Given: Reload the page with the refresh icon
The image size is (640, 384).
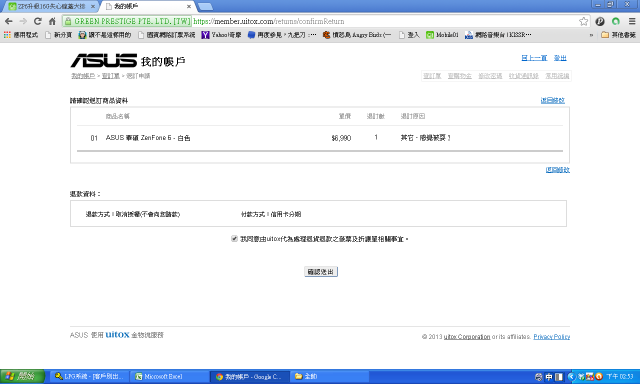Looking at the screenshot, I should [38, 21].
